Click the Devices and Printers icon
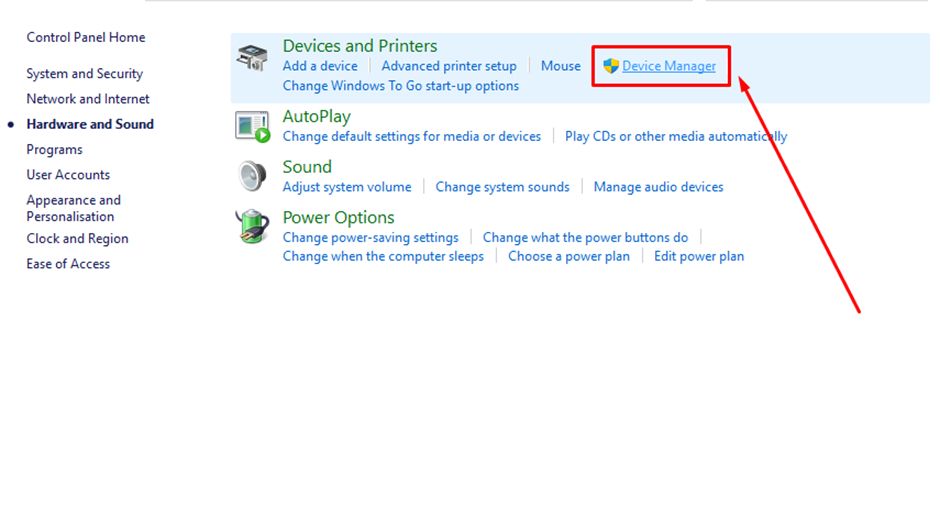 [251, 58]
